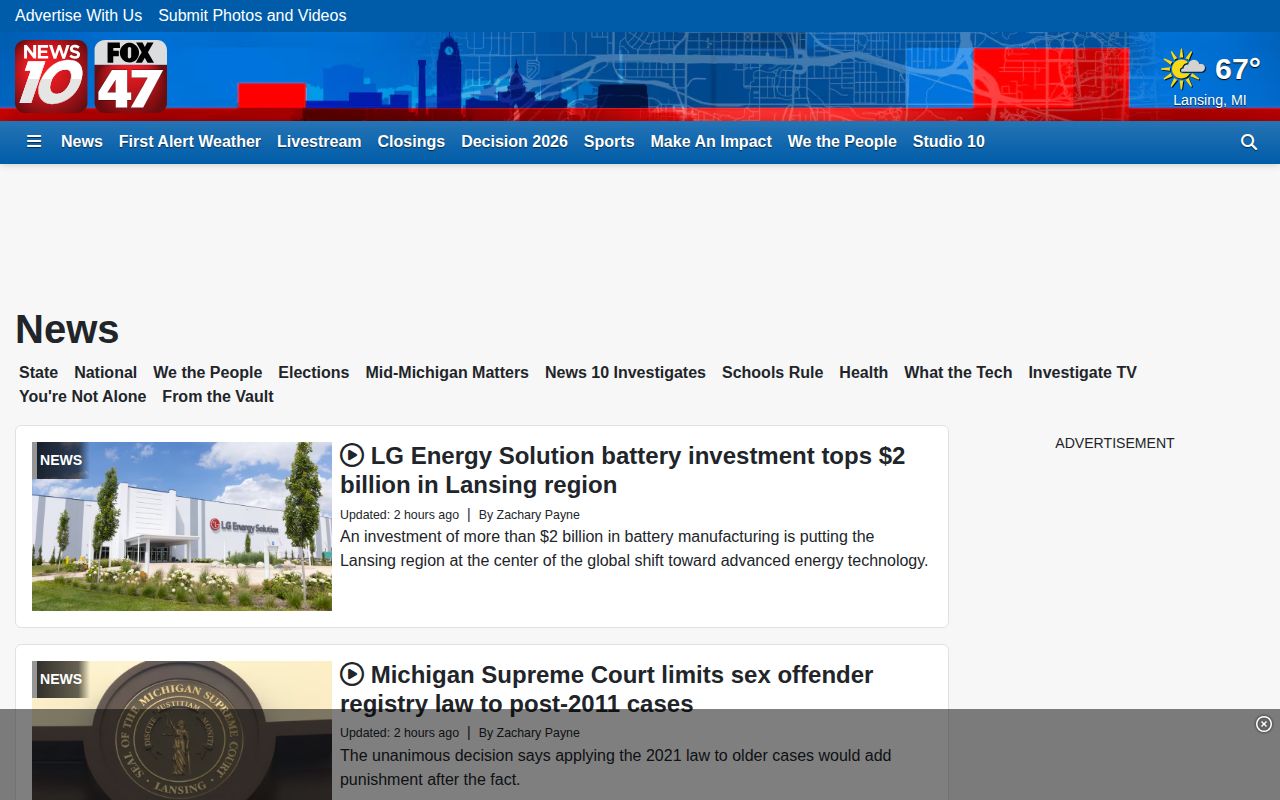
Task: Open News 10 Investigates category
Action: (625, 372)
